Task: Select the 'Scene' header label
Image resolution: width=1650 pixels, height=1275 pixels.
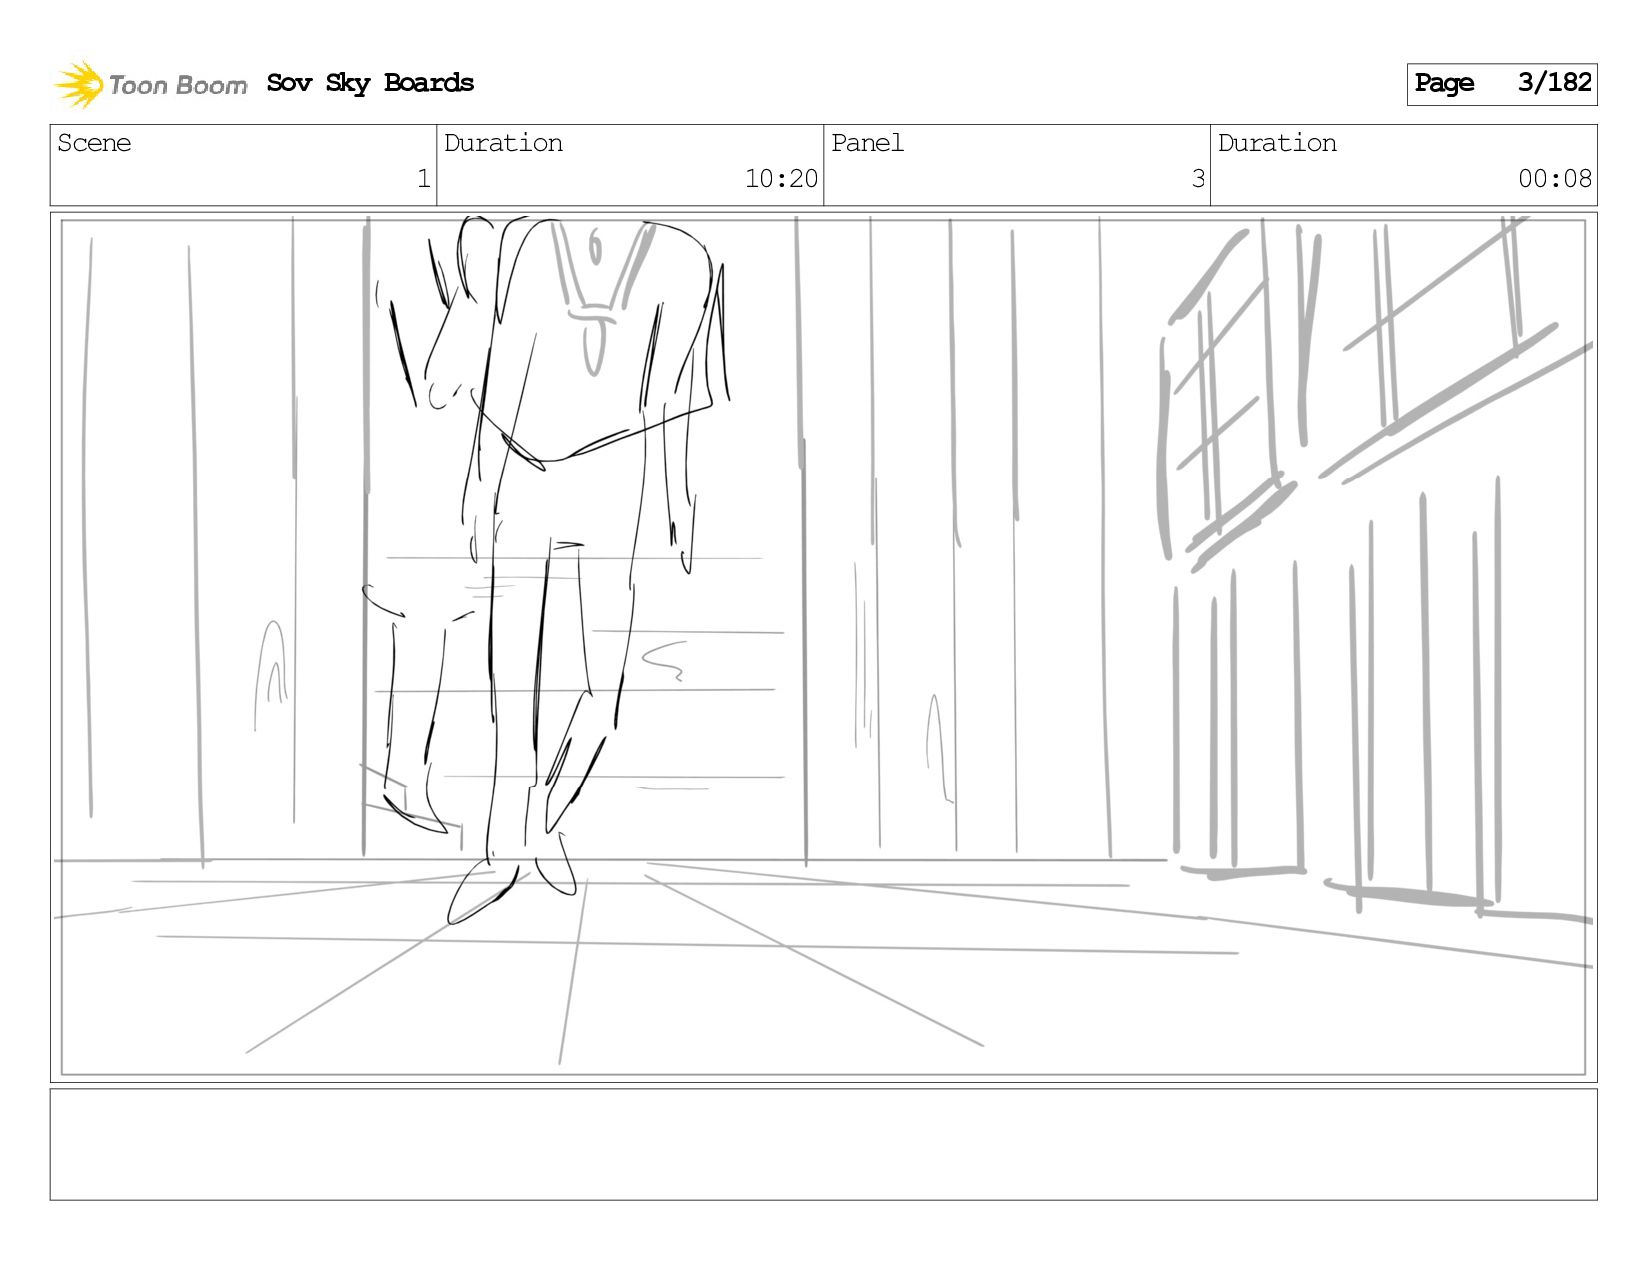Action: pos(94,143)
